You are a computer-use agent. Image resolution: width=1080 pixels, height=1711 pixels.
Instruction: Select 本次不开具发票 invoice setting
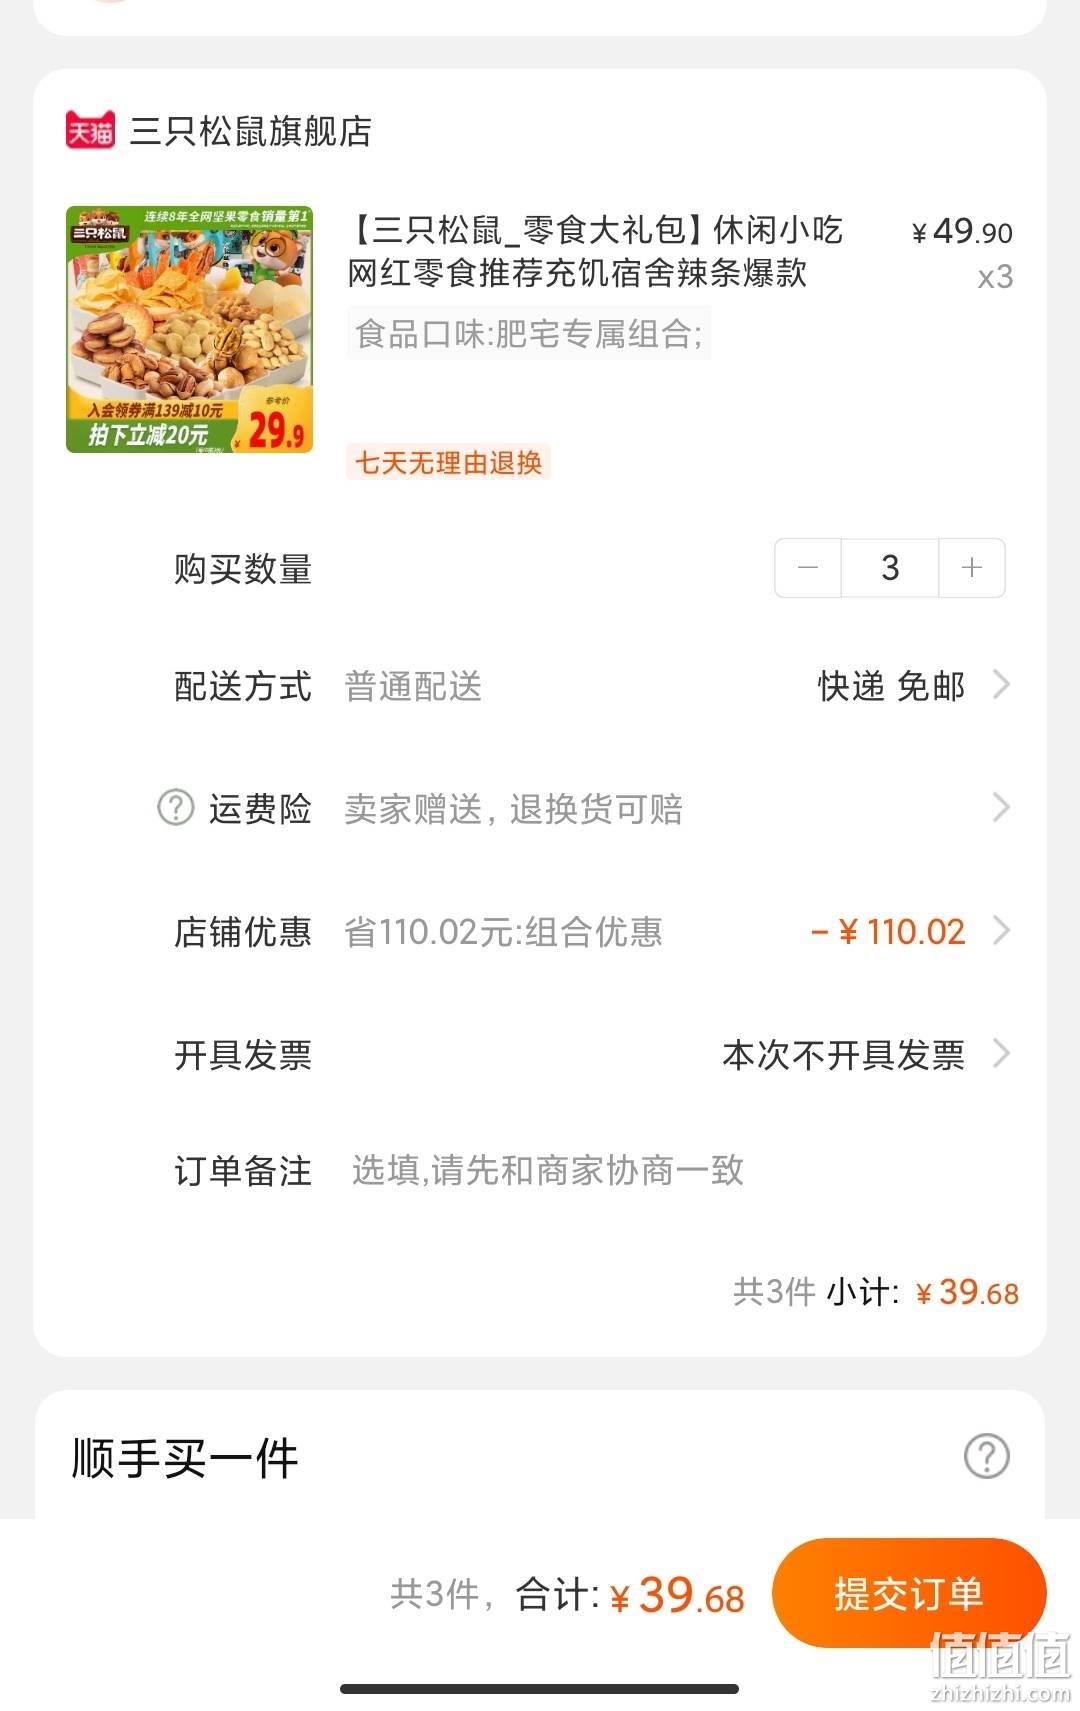(x=843, y=1055)
